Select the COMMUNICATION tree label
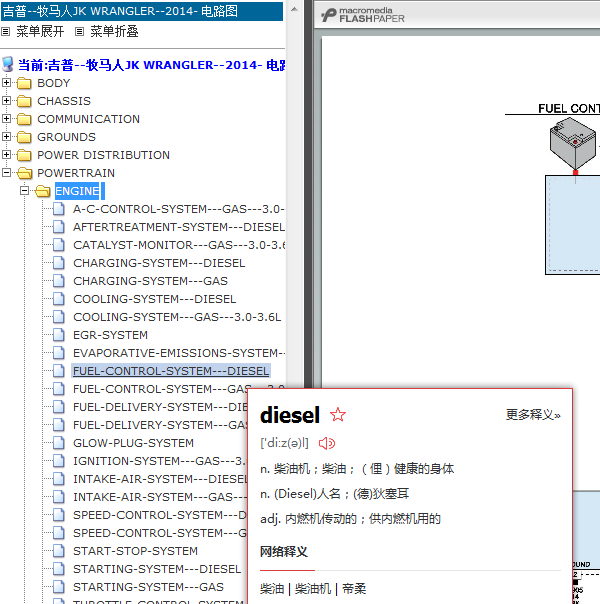Screen dimensions: 600x604 tap(89, 119)
